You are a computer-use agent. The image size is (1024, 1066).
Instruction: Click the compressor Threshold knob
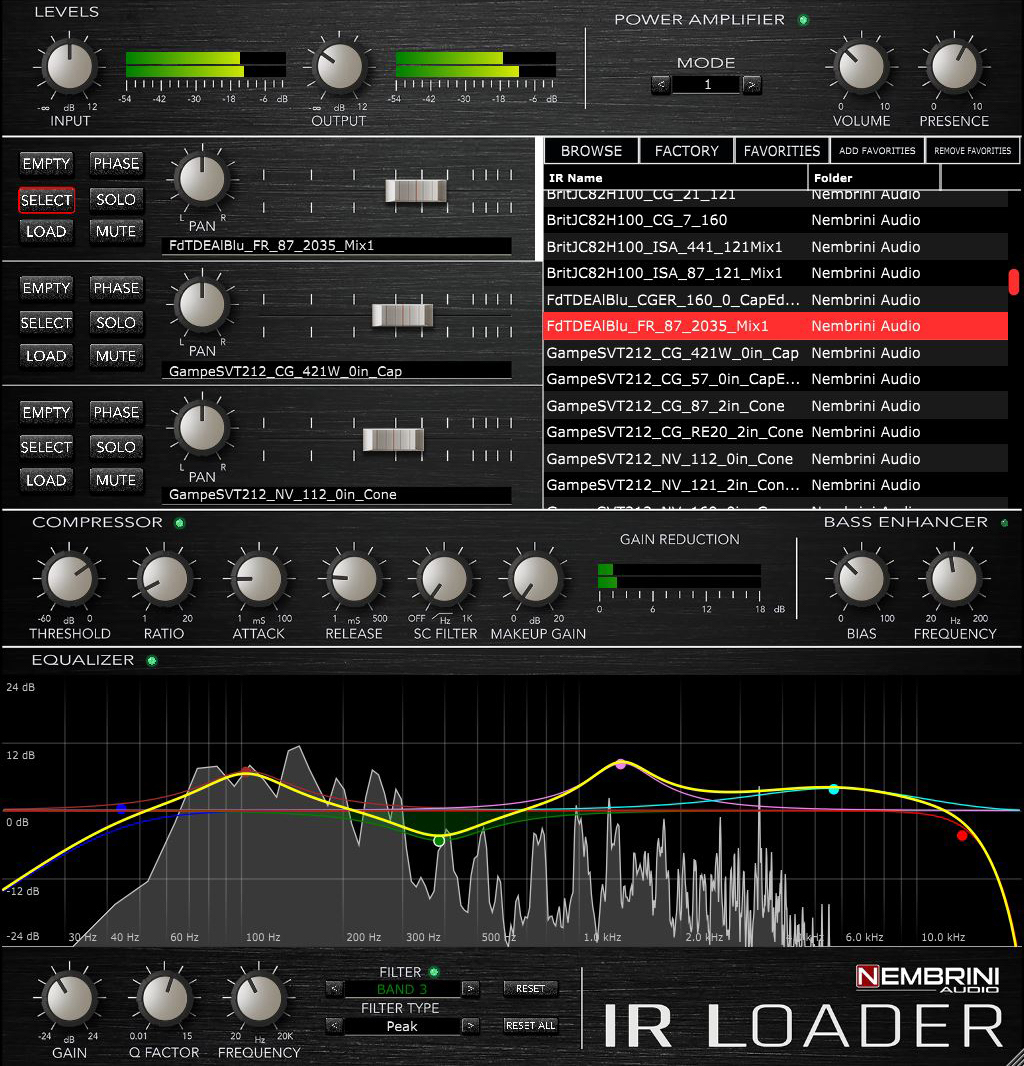69,579
